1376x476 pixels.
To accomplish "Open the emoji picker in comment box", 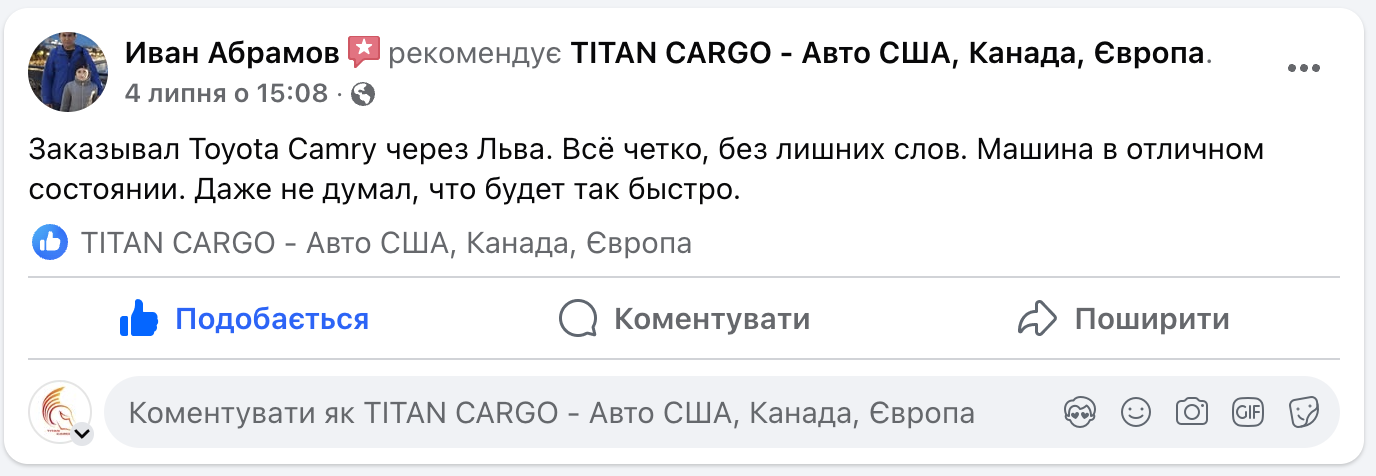I will tap(1134, 411).
